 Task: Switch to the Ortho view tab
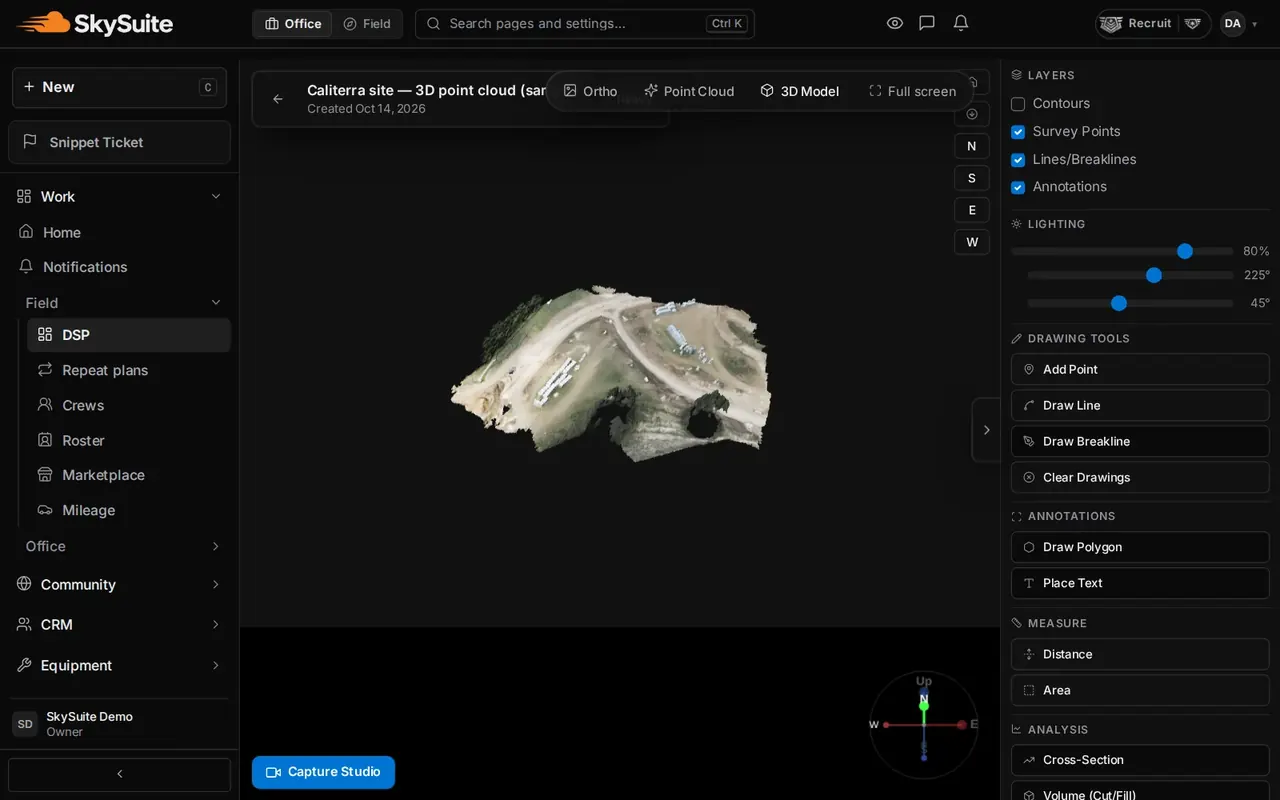[x=590, y=91]
